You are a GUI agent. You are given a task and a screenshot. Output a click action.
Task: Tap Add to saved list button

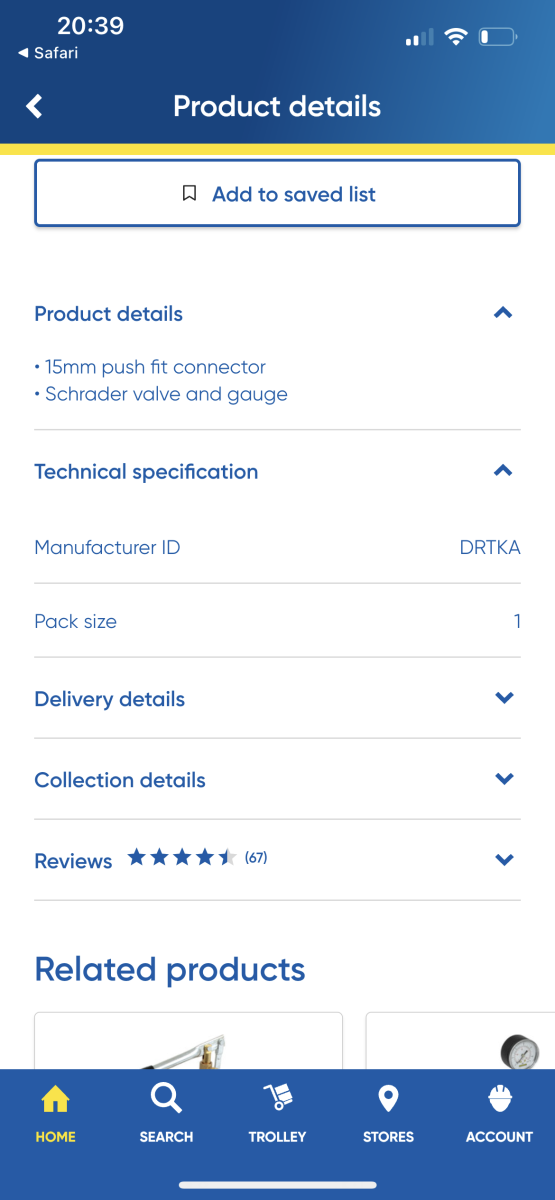click(277, 193)
